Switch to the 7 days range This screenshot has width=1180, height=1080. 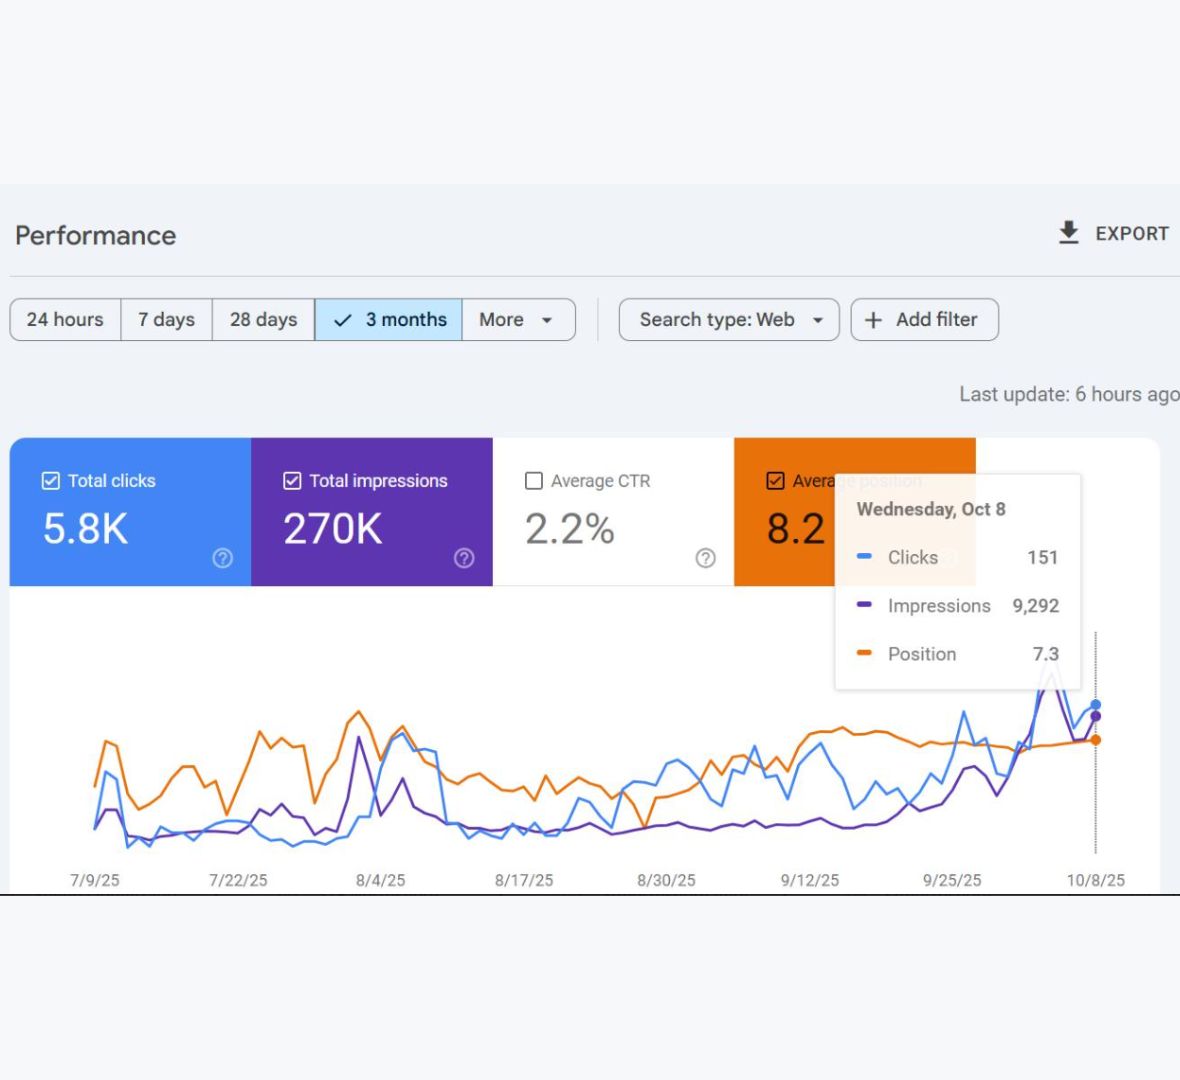coord(166,320)
